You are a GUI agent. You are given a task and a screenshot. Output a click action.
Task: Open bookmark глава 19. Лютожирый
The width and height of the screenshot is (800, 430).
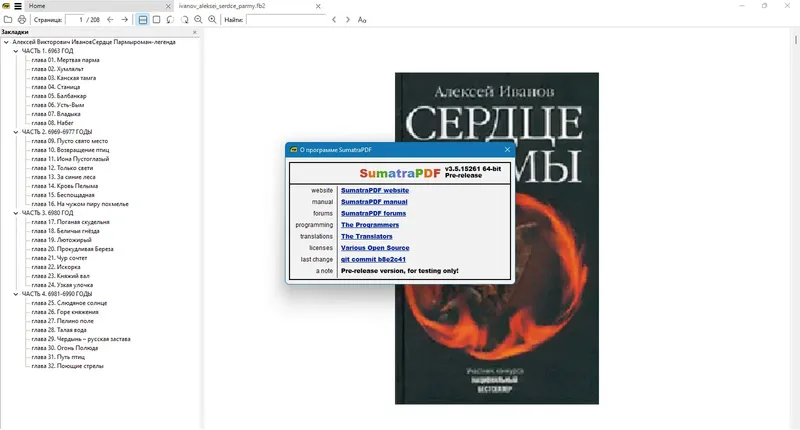[x=61, y=240]
